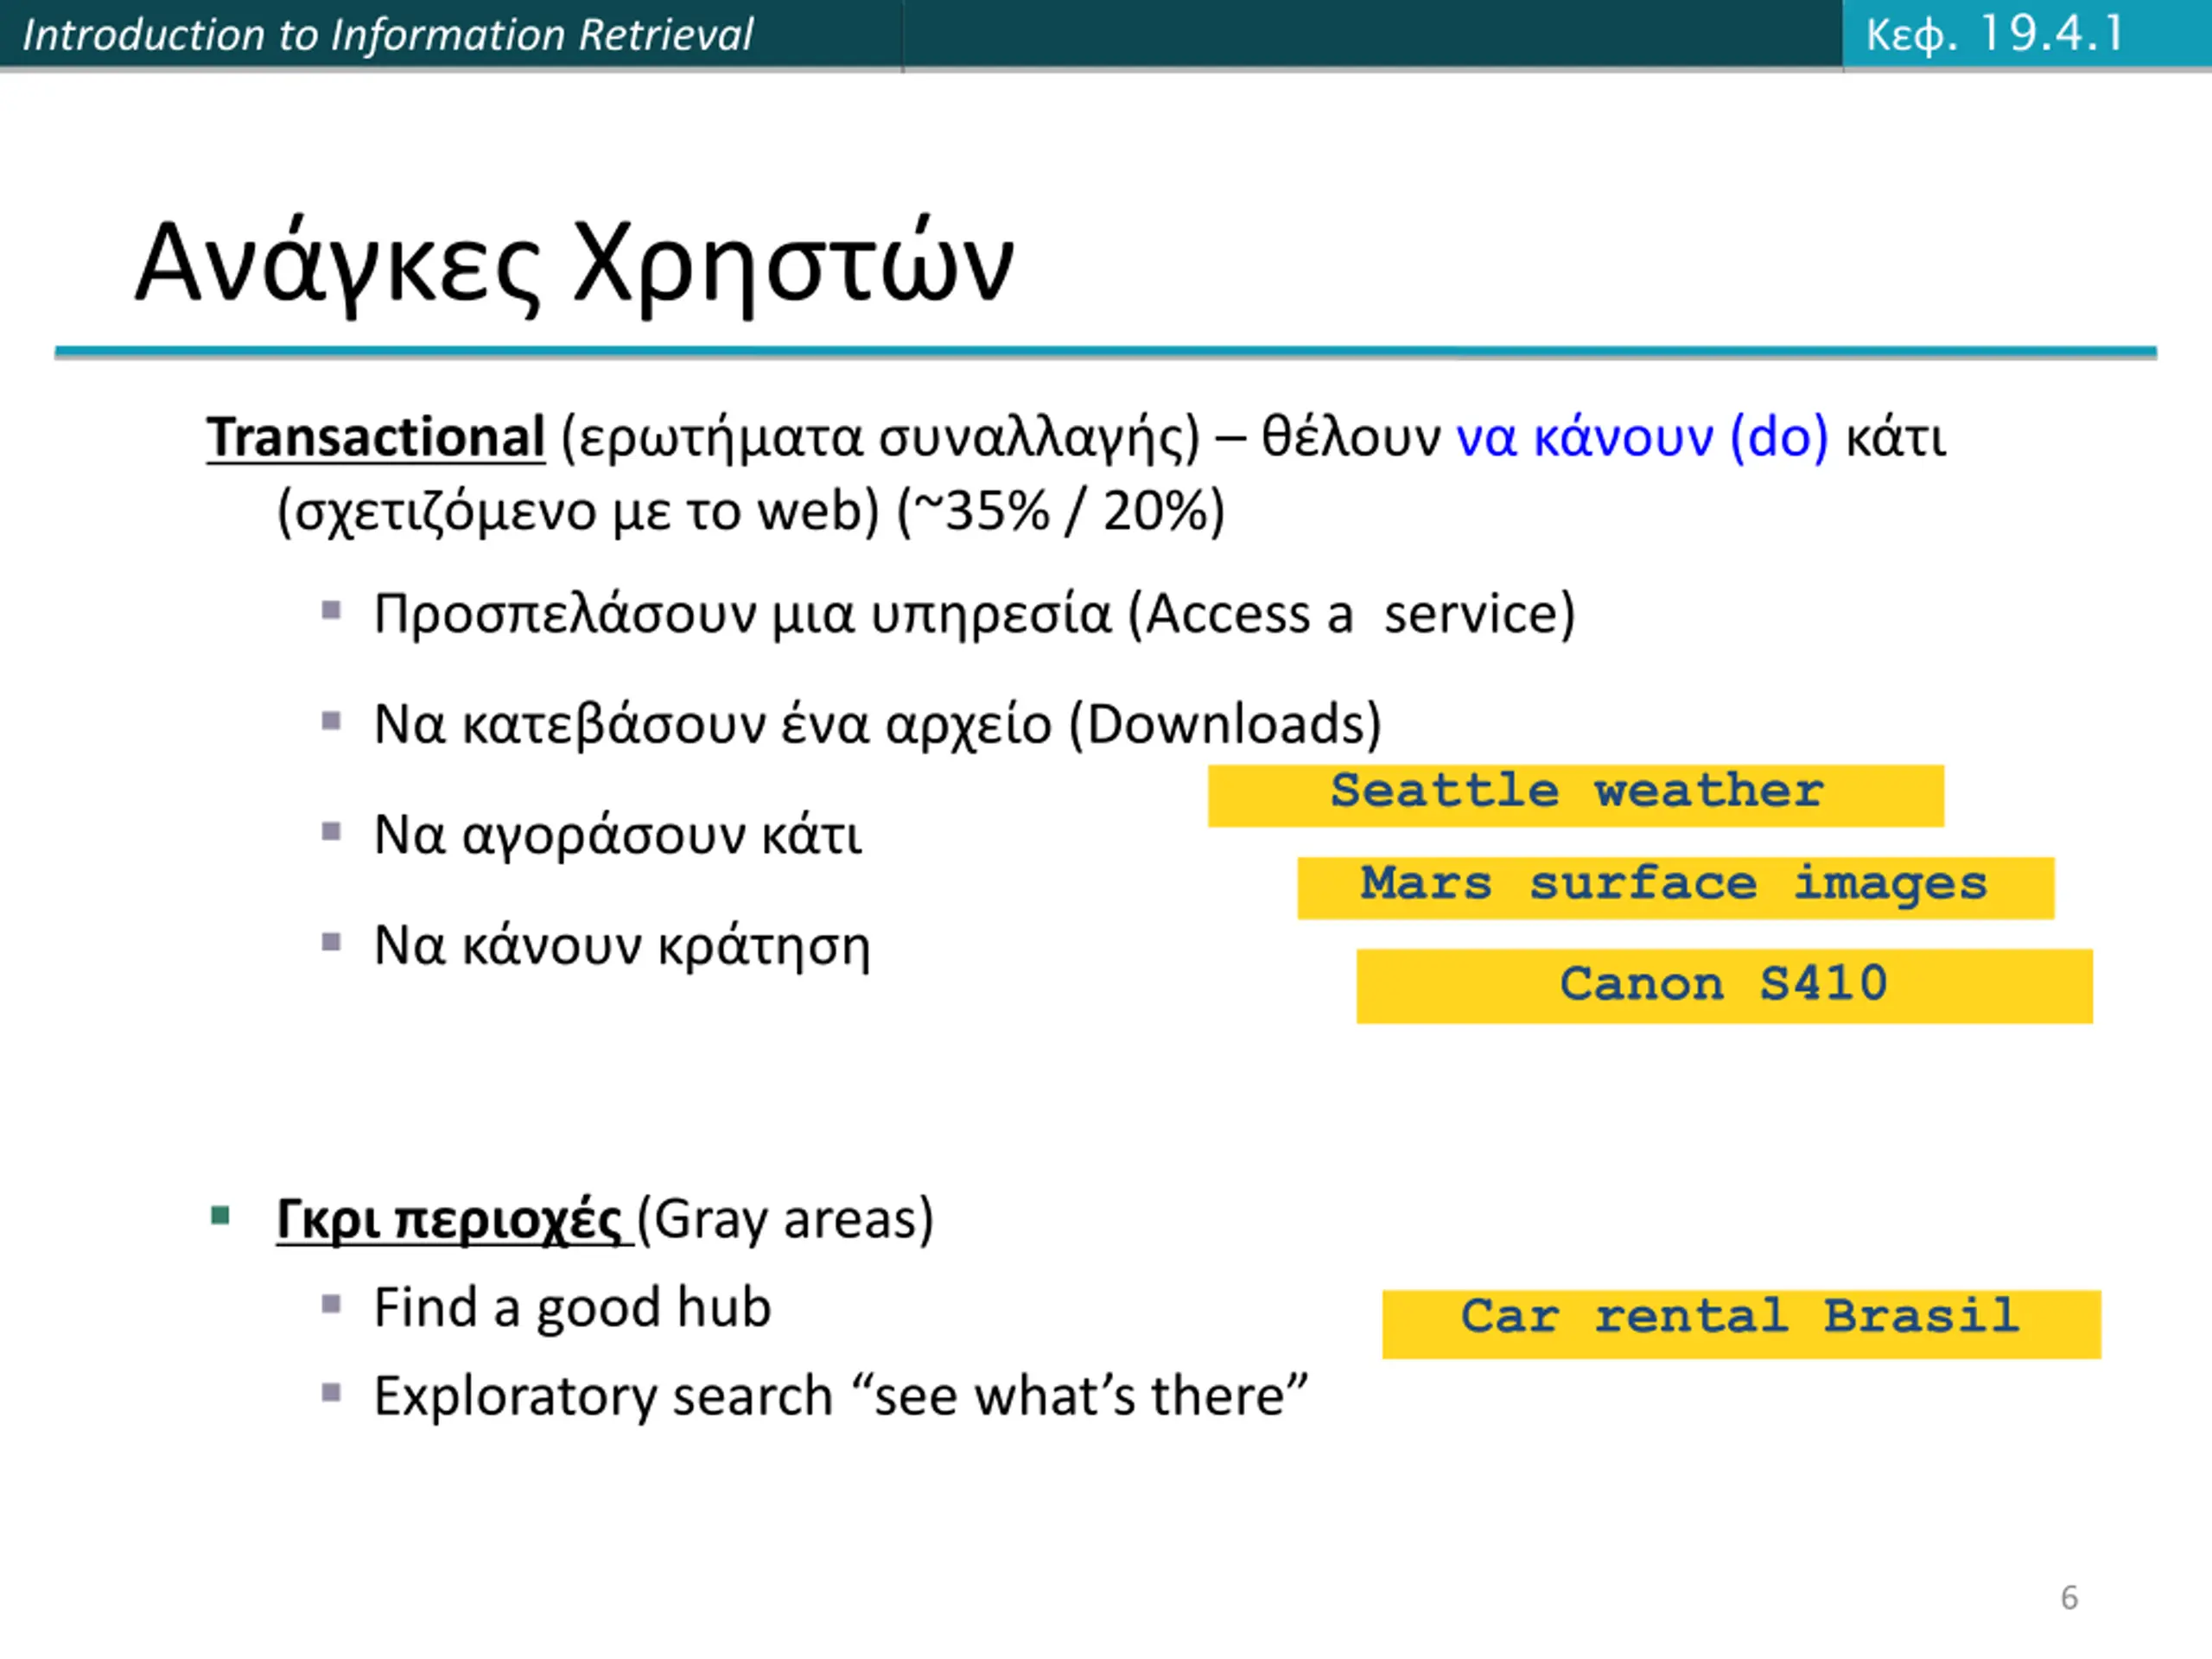
Task: Click the bullet beside 'Να κατεβάσουν ένα αρχείο'
Action: pos(332,721)
